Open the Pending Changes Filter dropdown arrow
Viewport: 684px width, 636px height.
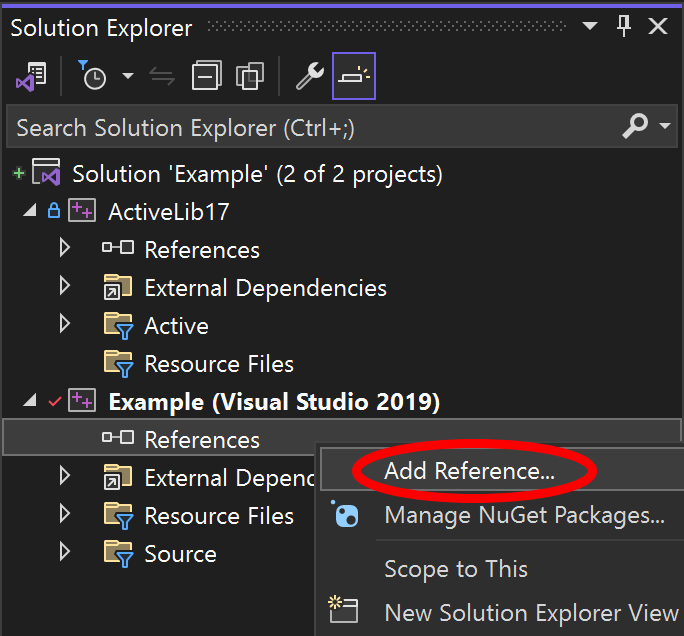click(127, 77)
